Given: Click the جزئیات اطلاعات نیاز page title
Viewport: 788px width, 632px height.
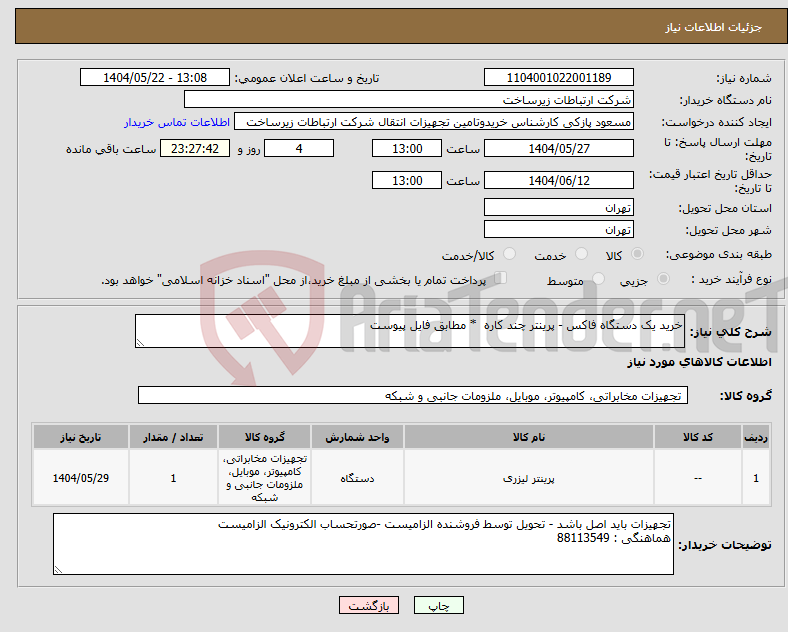Looking at the screenshot, I should tap(714, 27).
